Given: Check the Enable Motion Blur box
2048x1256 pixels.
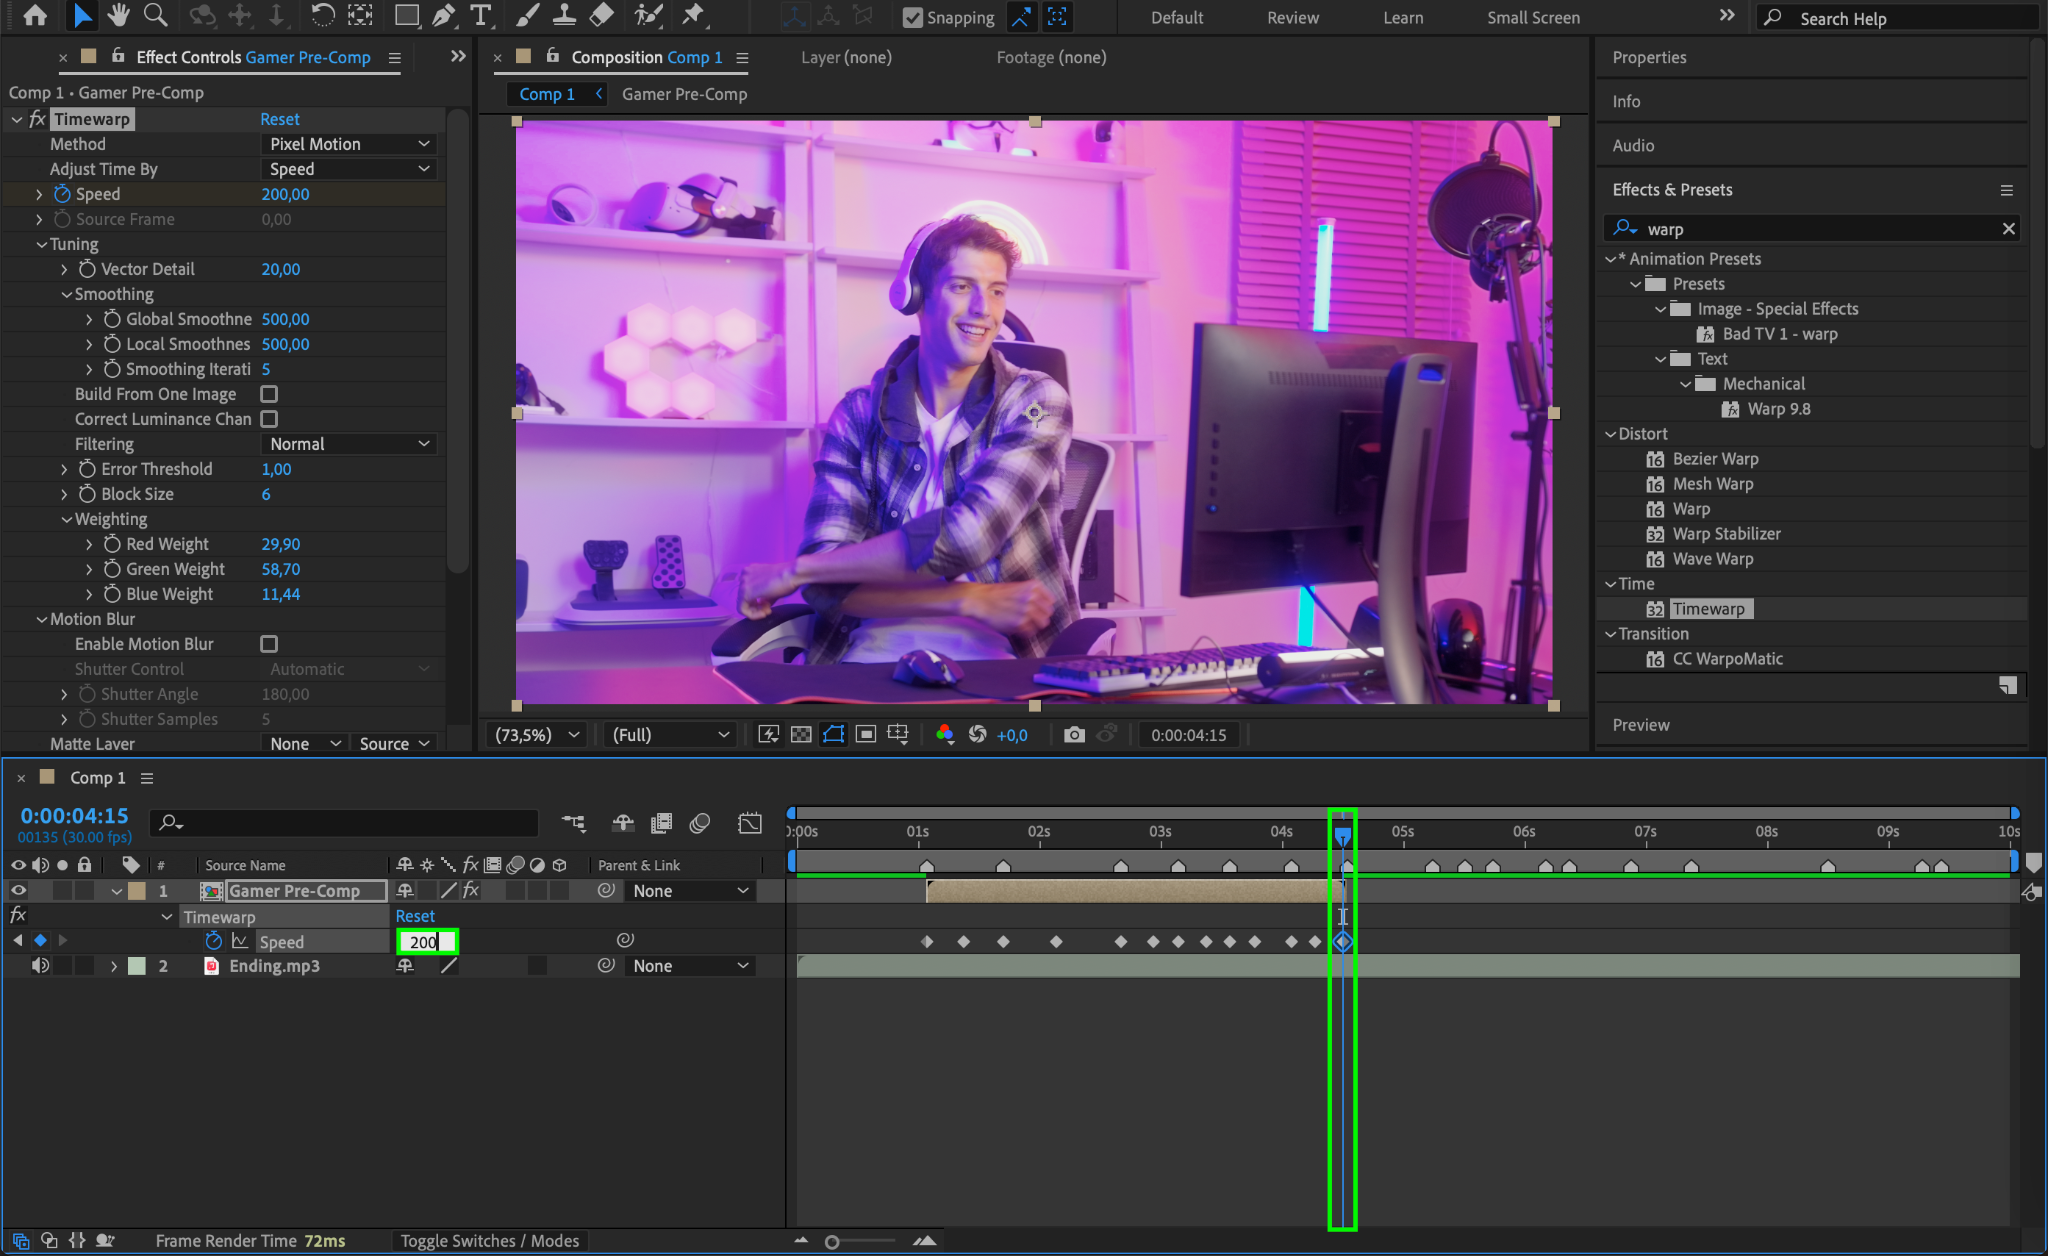Looking at the screenshot, I should tap(269, 644).
